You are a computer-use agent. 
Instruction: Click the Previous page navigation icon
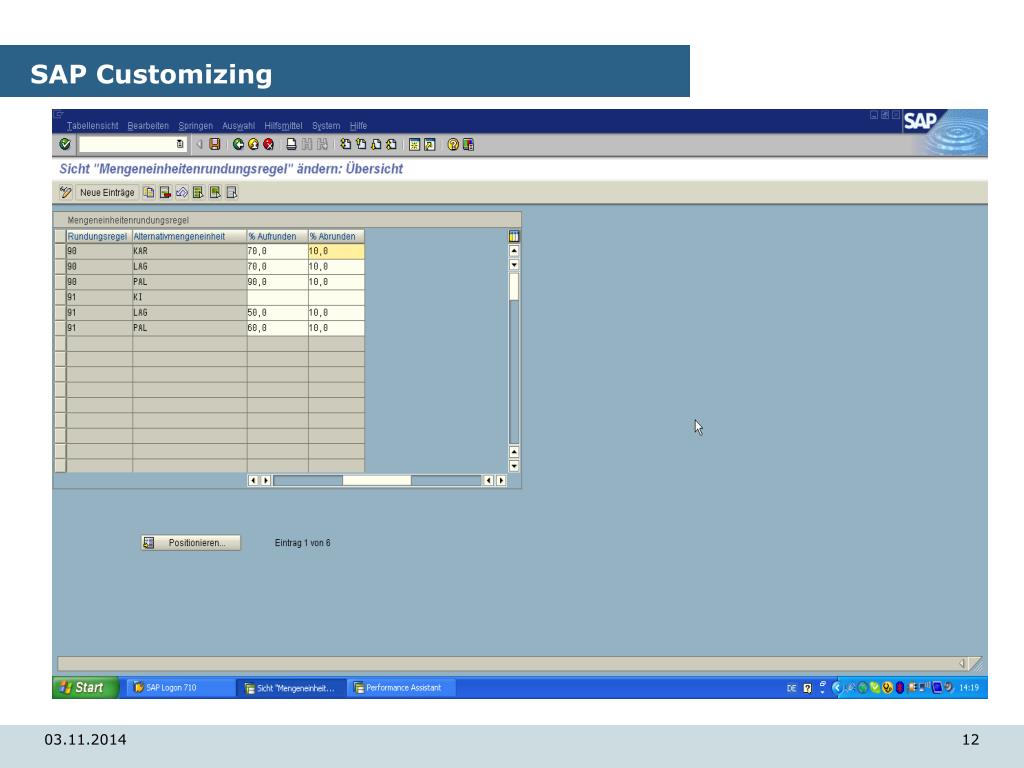360,144
